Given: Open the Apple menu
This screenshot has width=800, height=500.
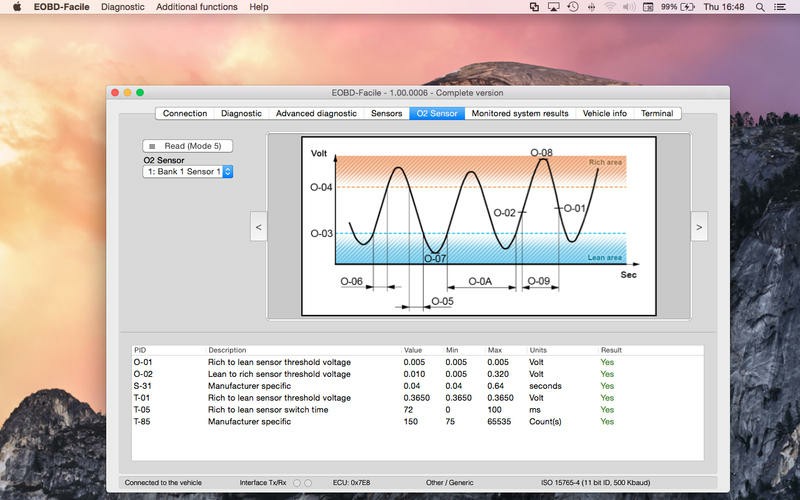Looking at the screenshot, I should [16, 7].
